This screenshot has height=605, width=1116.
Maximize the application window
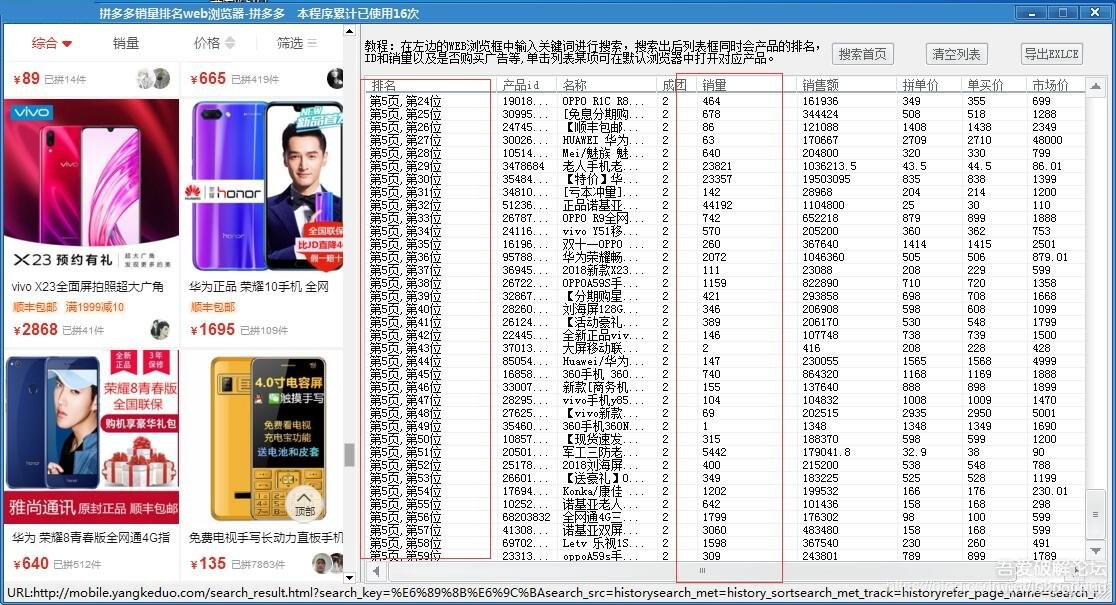[x=1063, y=12]
